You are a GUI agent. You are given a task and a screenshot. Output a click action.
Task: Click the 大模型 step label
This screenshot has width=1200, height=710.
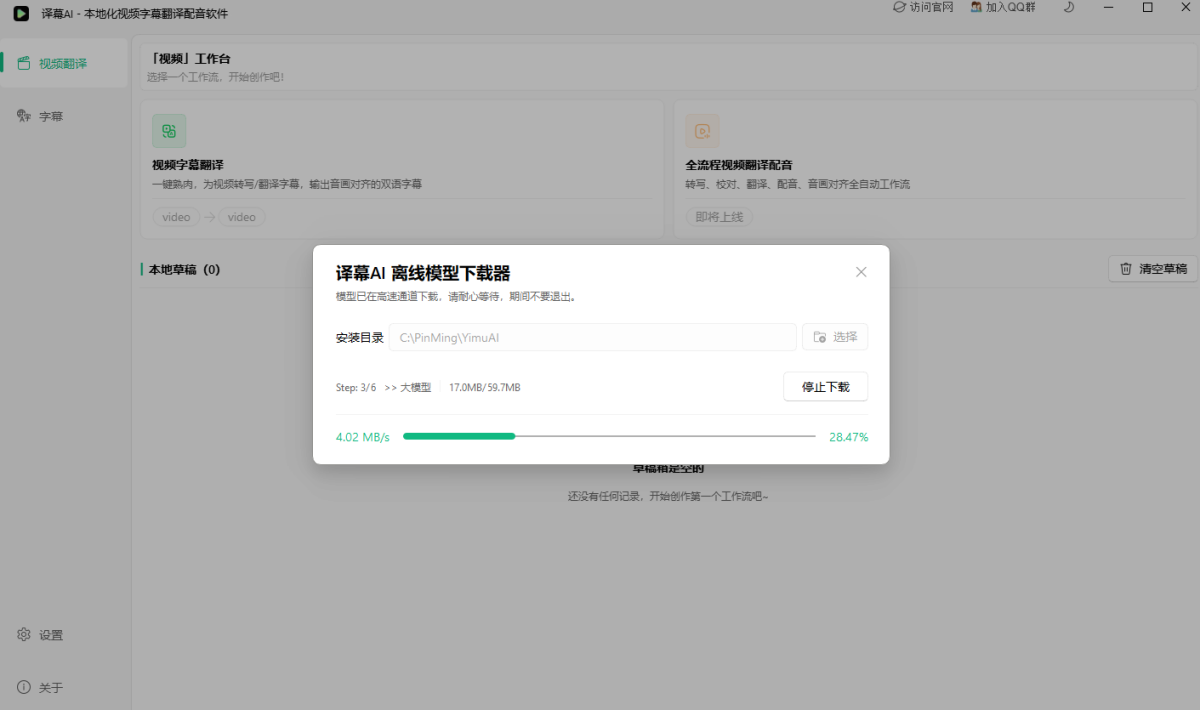(x=415, y=387)
